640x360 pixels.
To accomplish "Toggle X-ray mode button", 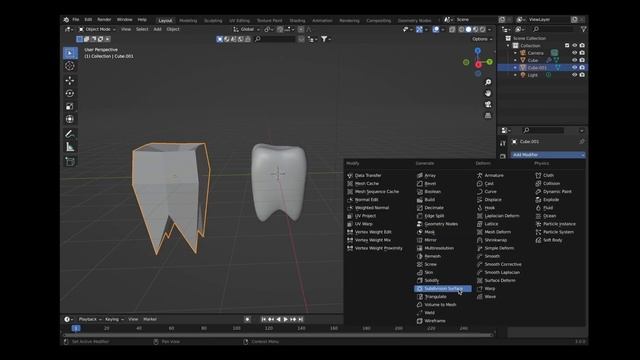I will coord(452,29).
